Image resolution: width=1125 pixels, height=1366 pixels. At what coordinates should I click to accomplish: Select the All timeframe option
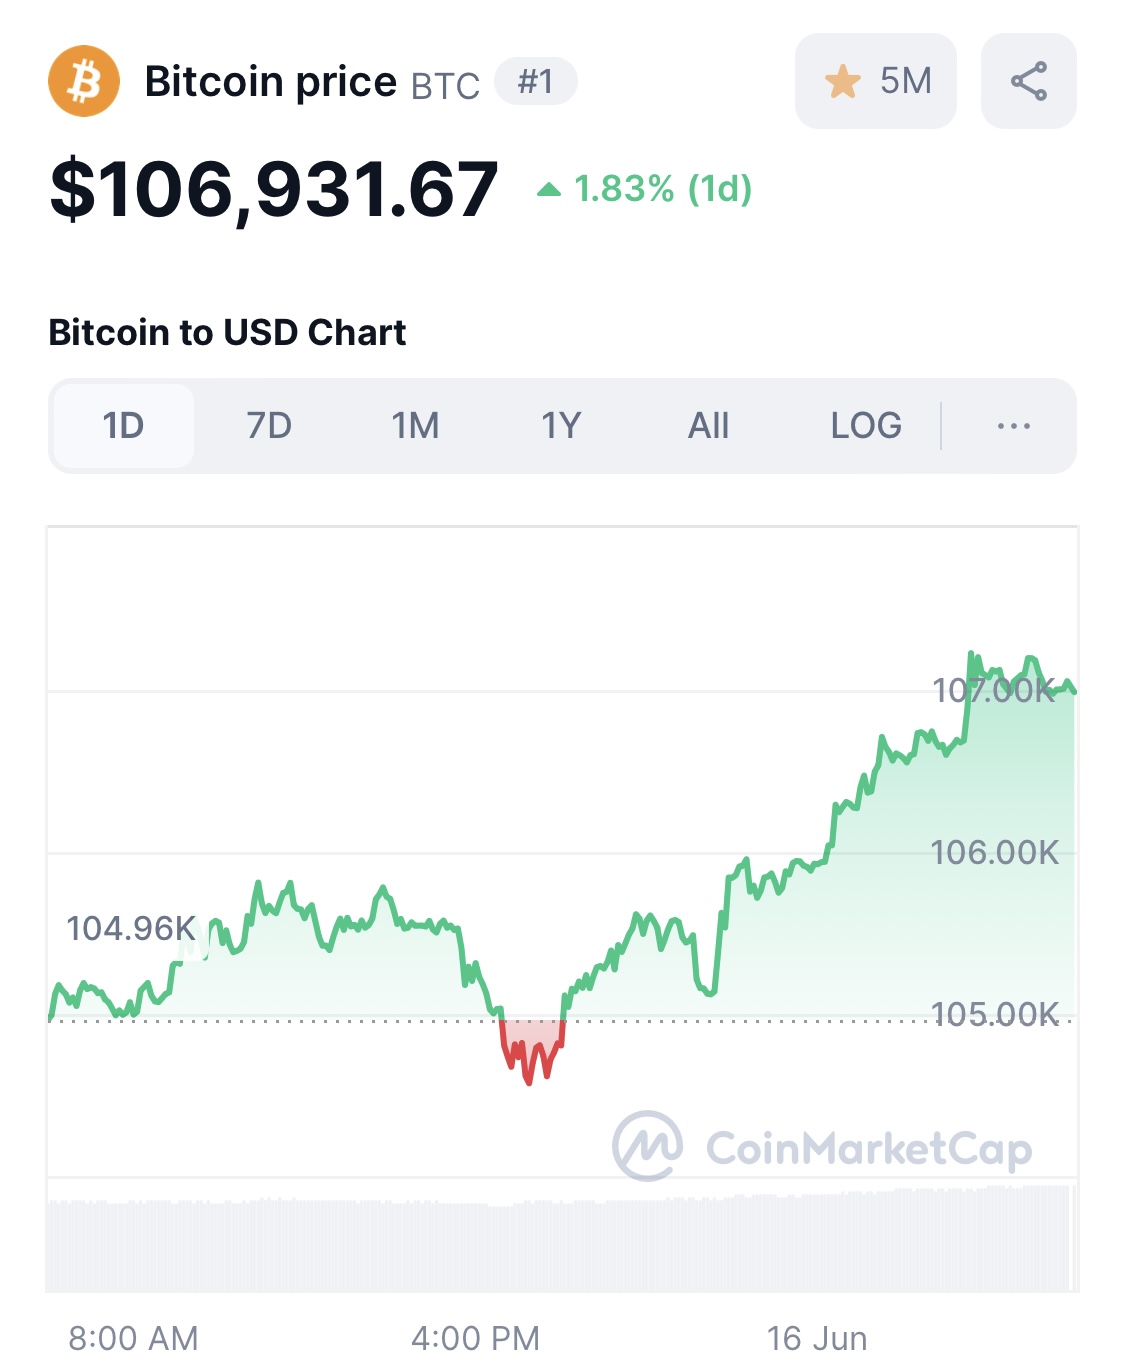click(x=708, y=426)
